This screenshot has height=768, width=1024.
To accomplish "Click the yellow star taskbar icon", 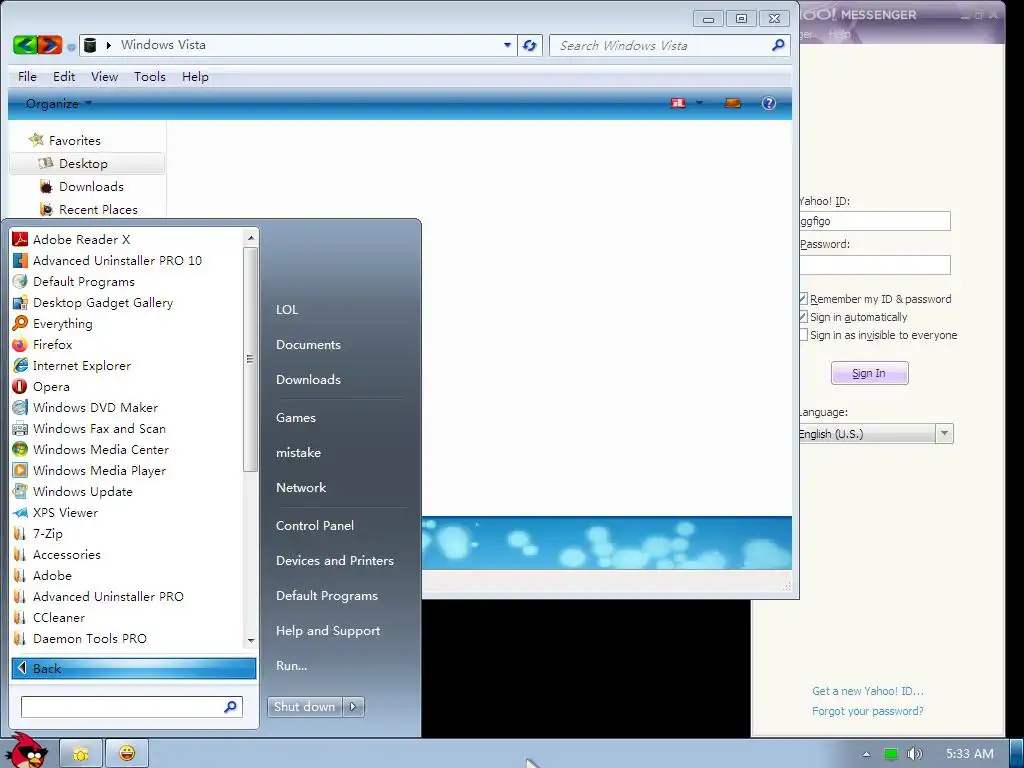I will [x=81, y=754].
